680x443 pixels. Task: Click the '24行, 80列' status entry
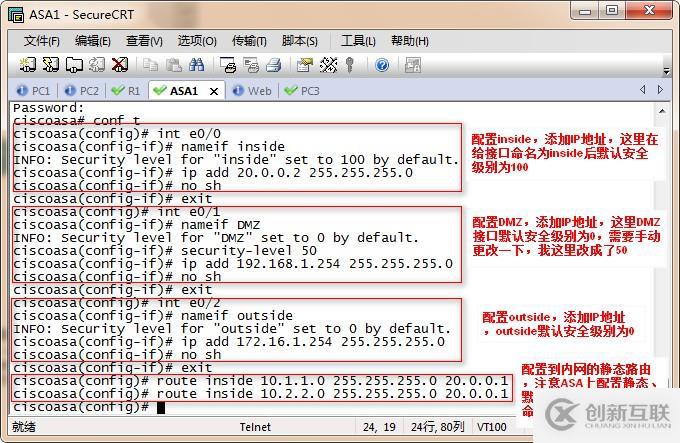pos(437,427)
